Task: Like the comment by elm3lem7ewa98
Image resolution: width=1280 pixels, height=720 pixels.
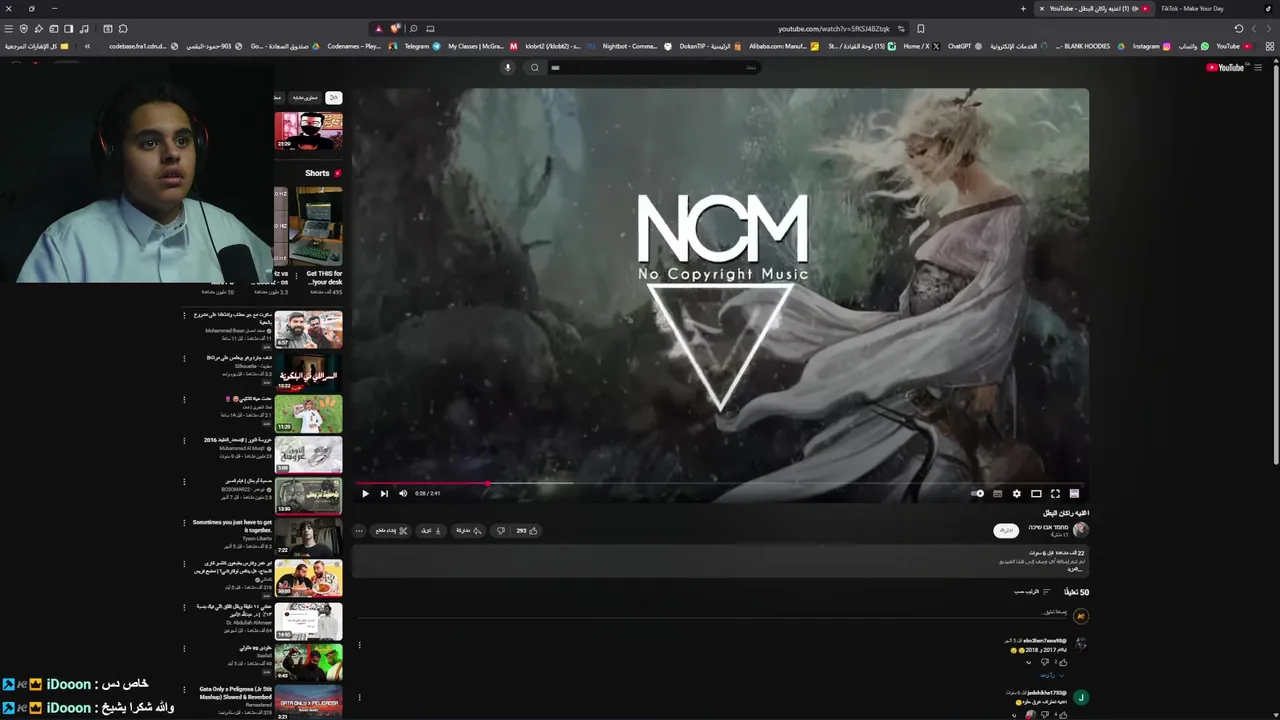Action: (x=1063, y=662)
